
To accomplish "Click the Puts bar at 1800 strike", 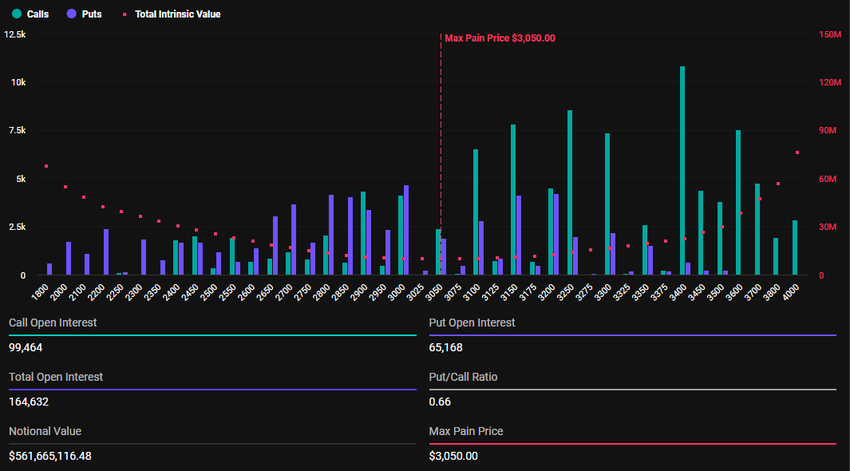I will click(x=49, y=269).
